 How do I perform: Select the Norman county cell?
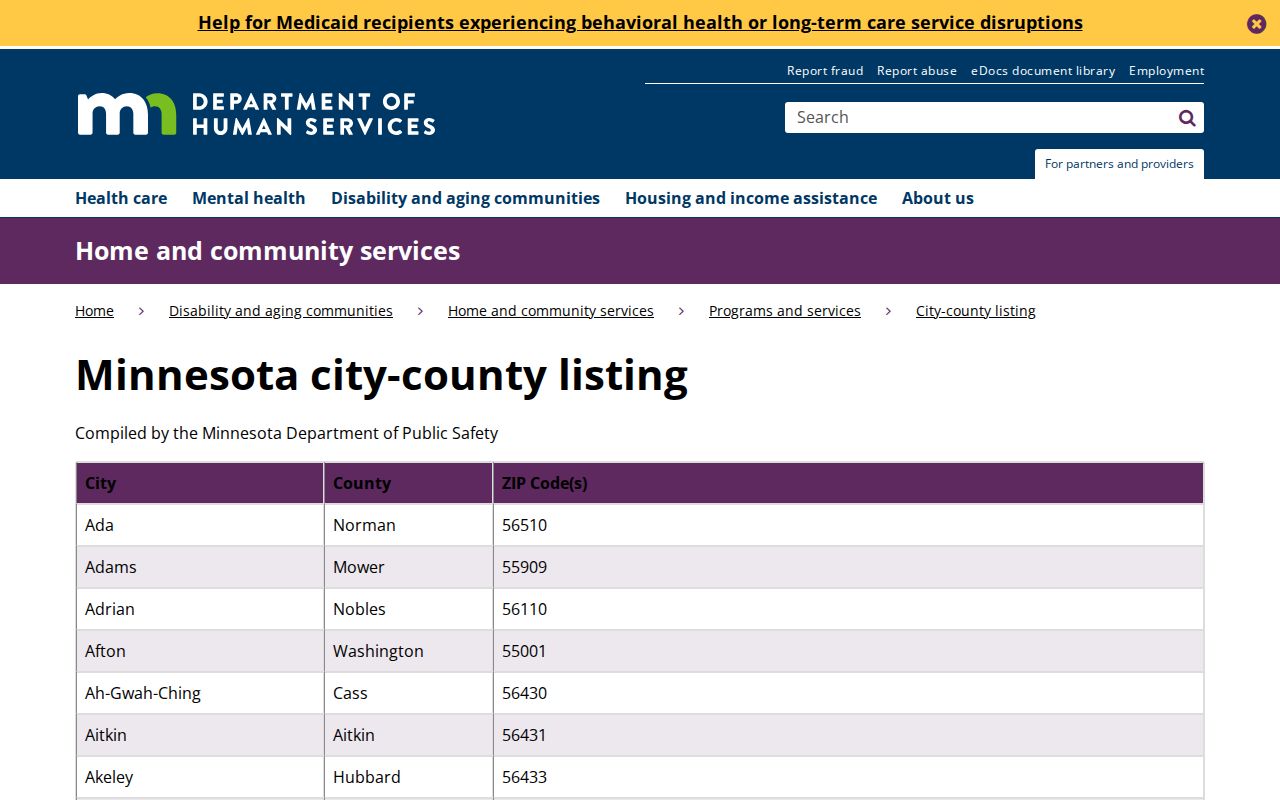click(408, 525)
